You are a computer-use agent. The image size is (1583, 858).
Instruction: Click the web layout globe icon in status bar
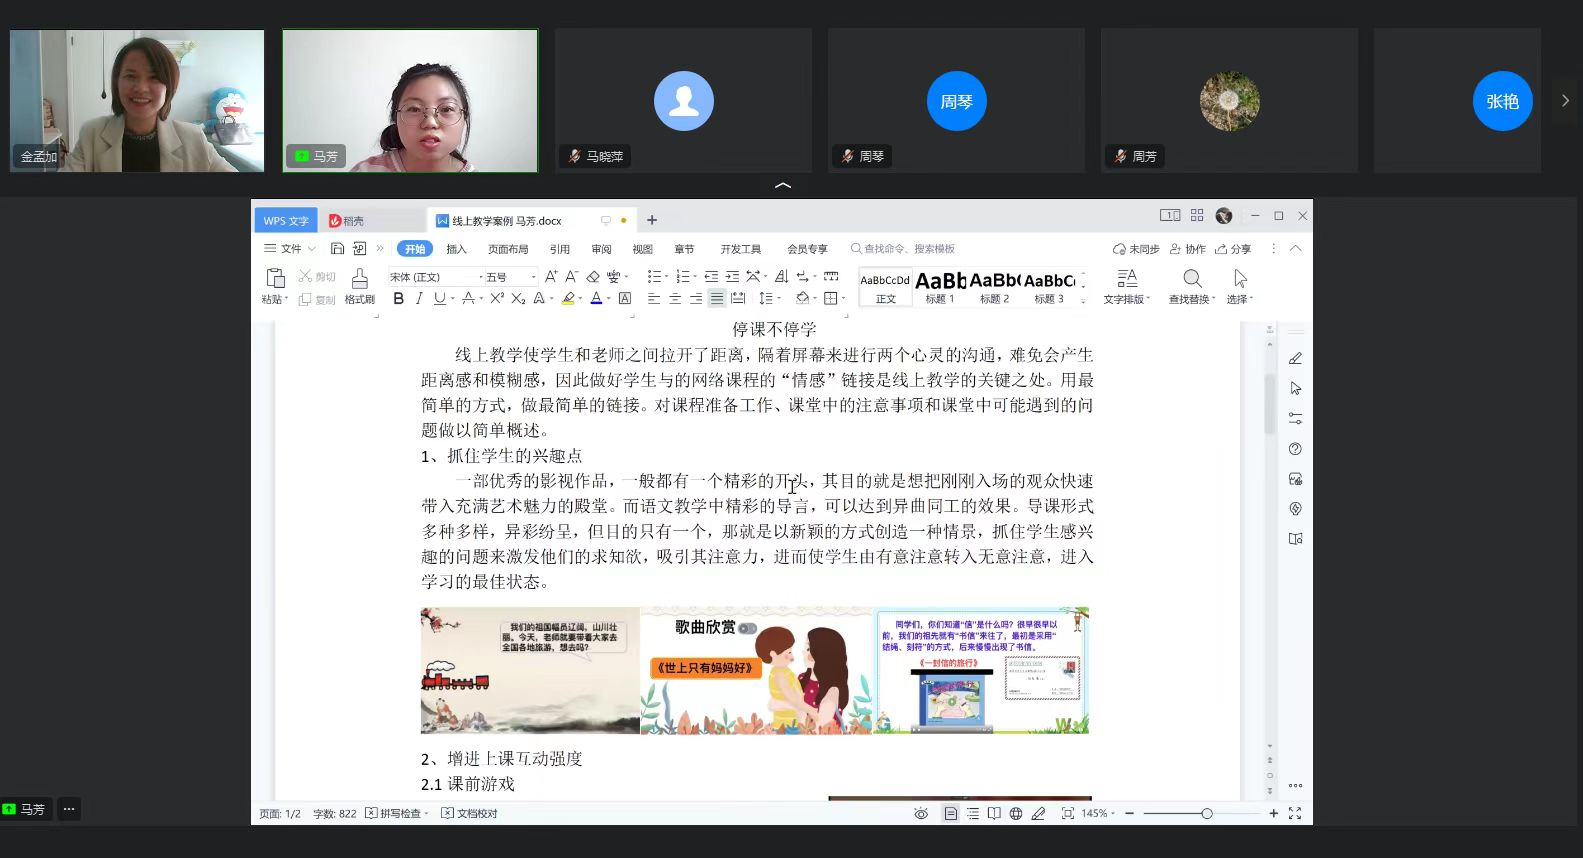click(x=1016, y=814)
